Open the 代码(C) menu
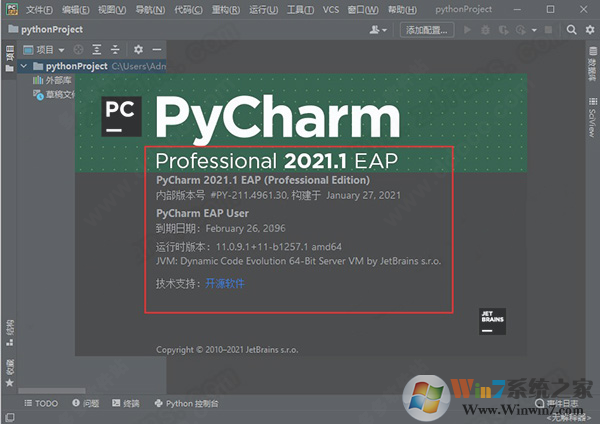Image resolution: width=600 pixels, height=424 pixels. (x=188, y=10)
